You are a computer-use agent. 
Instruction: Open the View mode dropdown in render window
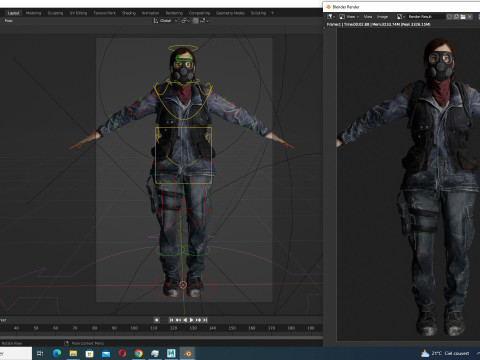tap(349, 16)
